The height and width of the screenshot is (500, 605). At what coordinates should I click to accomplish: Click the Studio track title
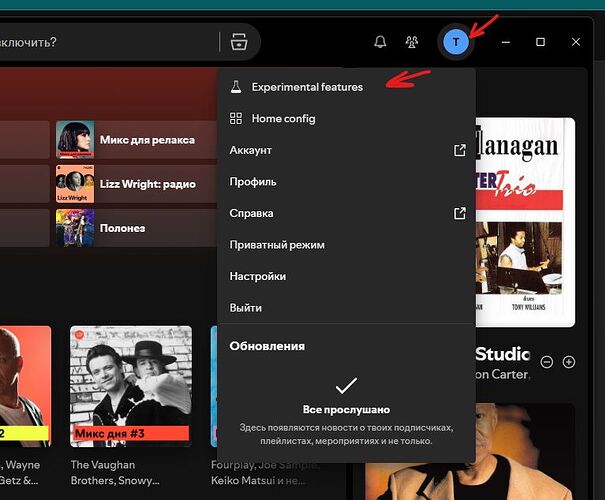(503, 354)
